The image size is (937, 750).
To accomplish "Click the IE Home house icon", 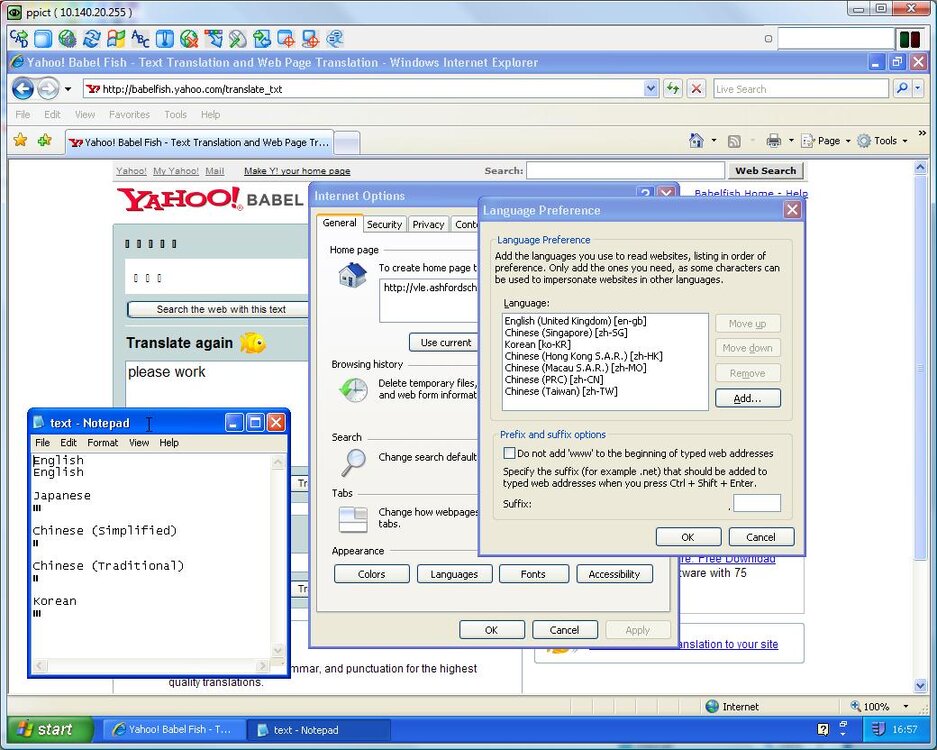I will tap(696, 140).
